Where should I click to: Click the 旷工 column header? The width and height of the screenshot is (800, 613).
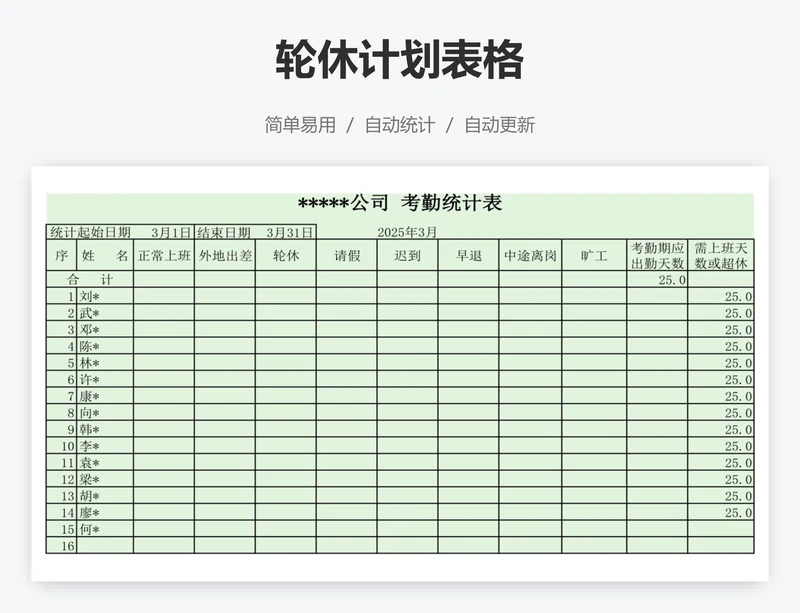coord(594,255)
